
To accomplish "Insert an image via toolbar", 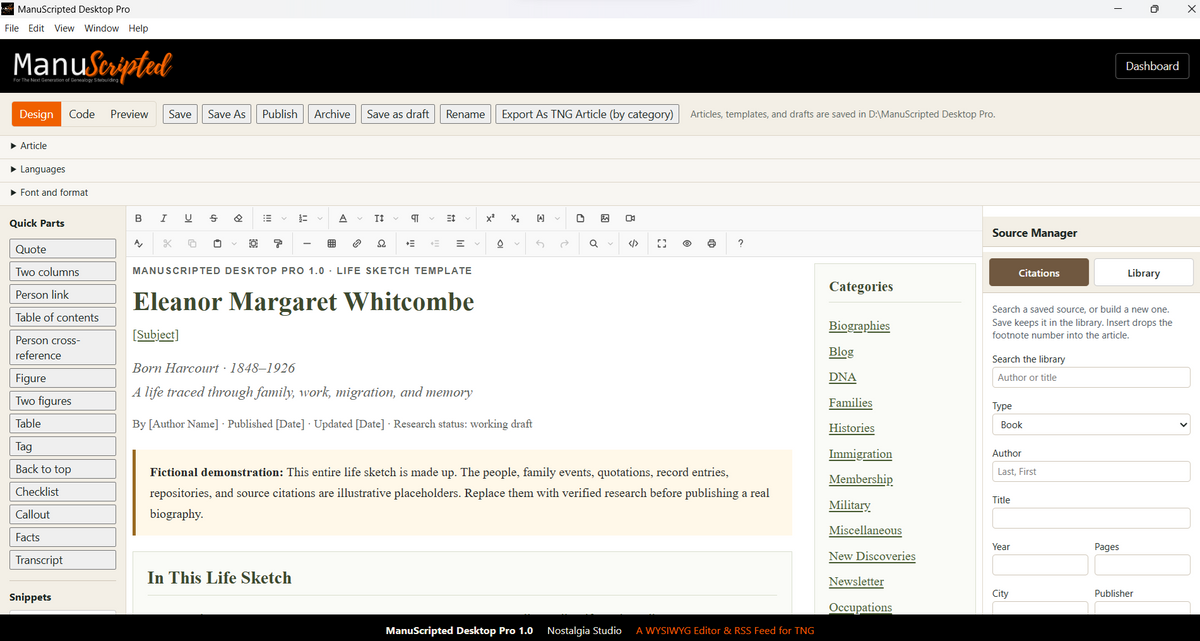I will click(x=605, y=218).
